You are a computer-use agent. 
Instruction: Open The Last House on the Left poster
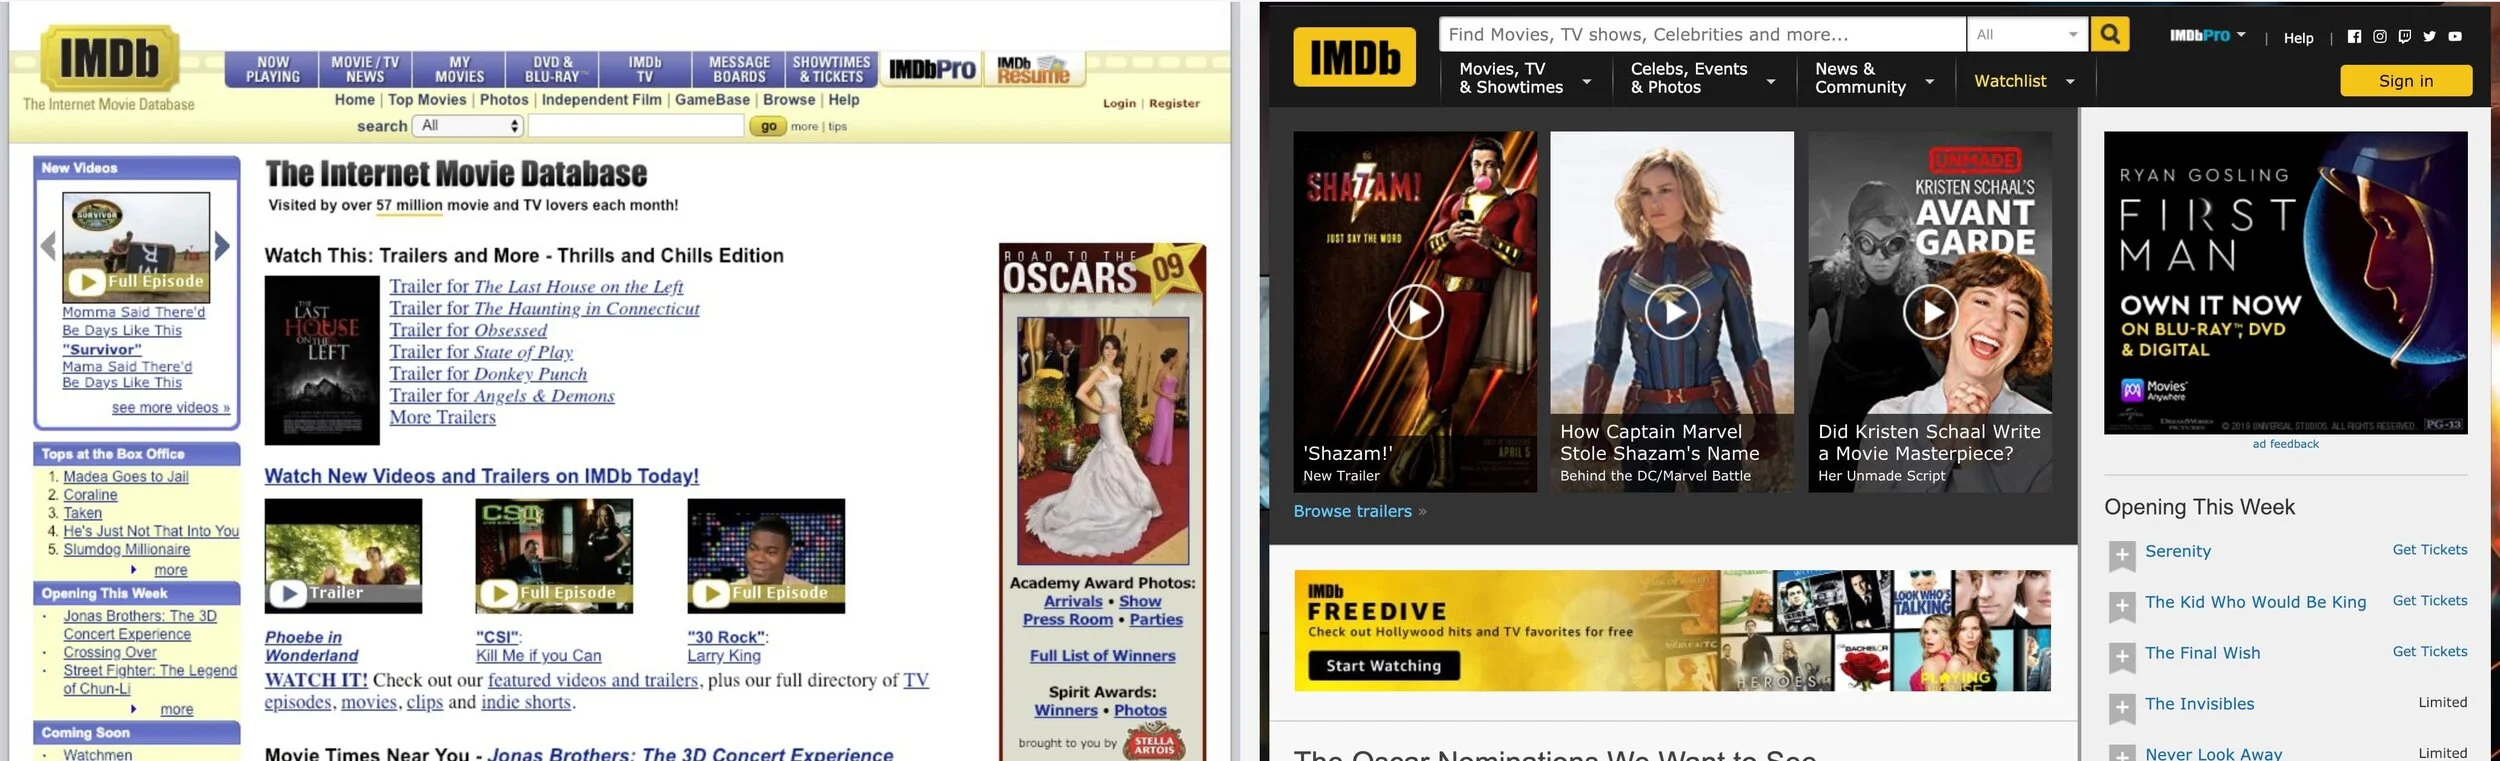(x=322, y=360)
